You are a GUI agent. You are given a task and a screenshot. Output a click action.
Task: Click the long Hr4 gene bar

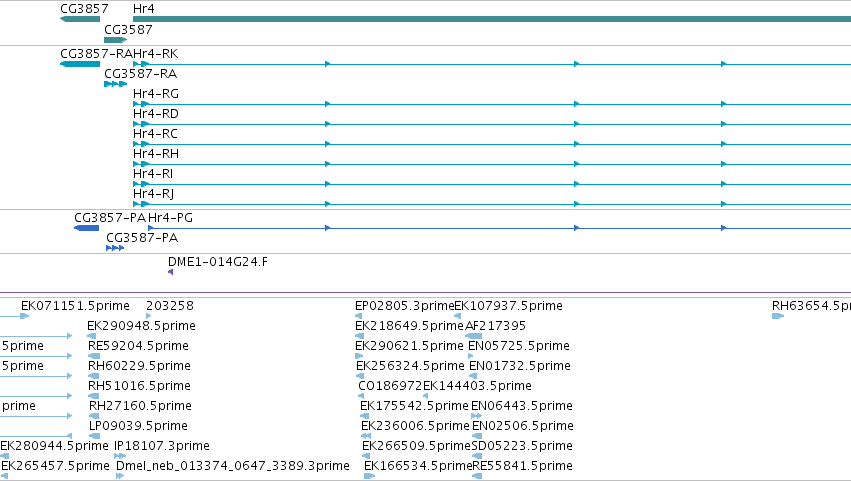click(492, 19)
